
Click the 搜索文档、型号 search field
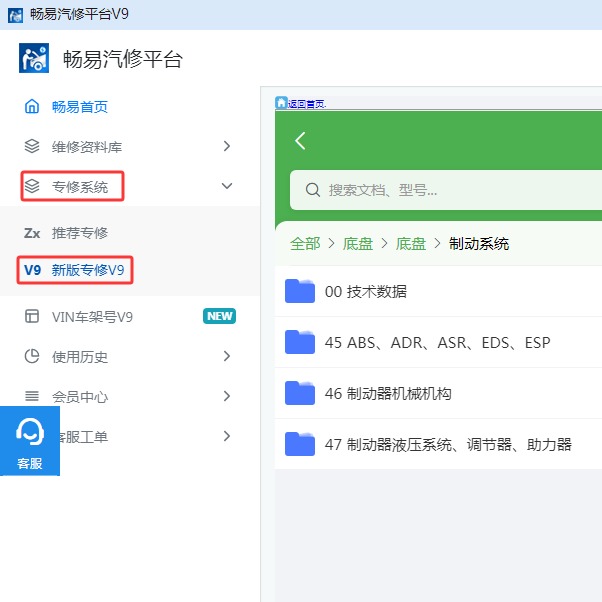(446, 190)
